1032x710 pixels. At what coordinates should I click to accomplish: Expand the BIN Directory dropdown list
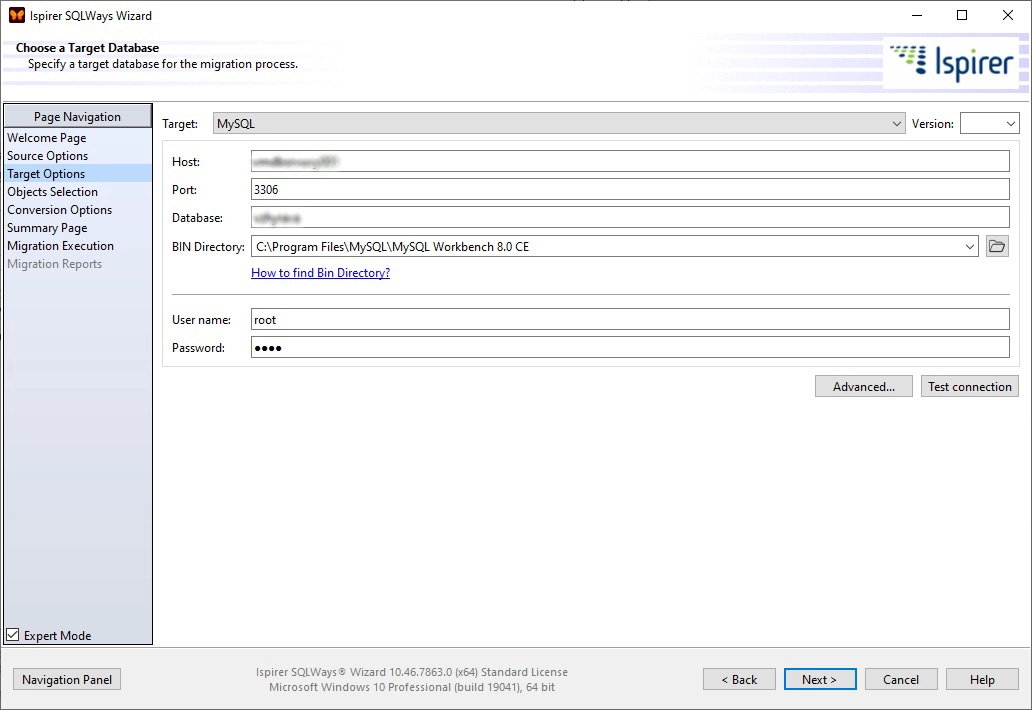click(x=969, y=246)
